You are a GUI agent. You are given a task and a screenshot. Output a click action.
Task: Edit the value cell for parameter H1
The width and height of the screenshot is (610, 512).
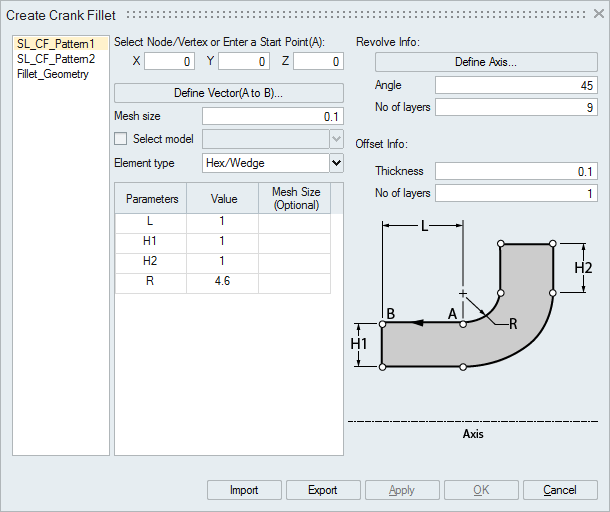[x=222, y=243]
